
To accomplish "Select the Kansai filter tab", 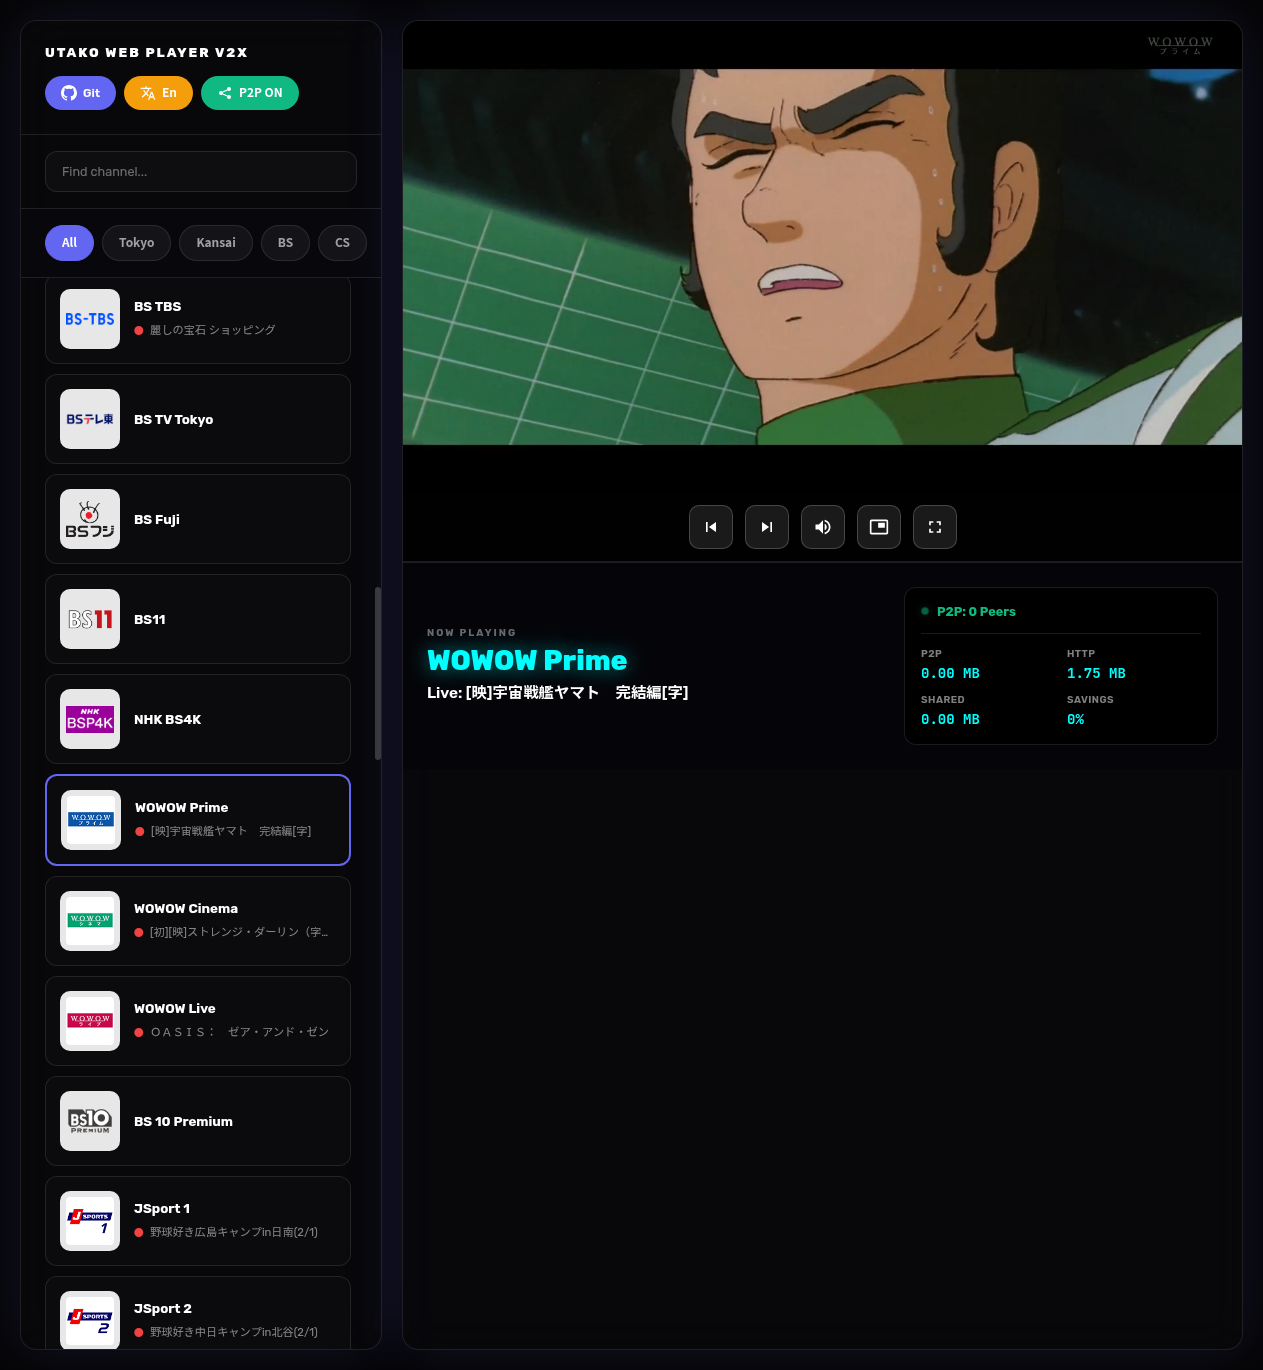I will (x=216, y=243).
